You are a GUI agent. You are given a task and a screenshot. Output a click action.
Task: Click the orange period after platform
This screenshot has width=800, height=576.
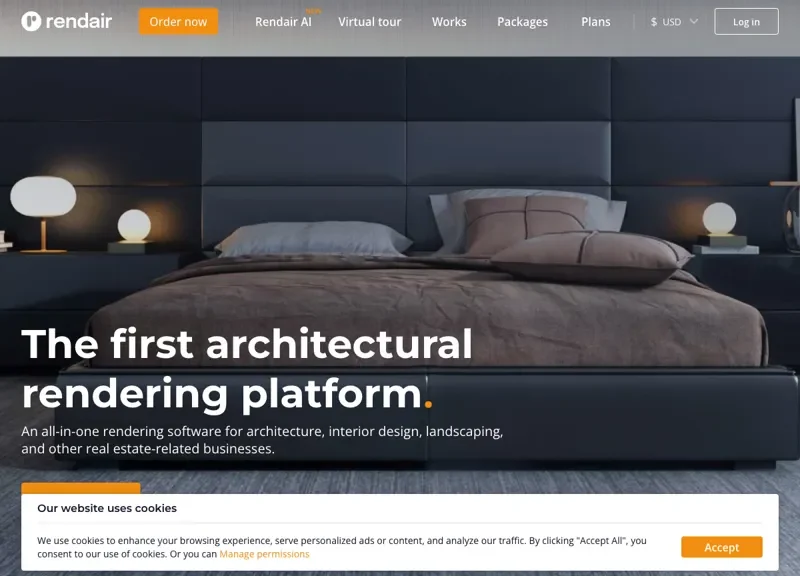click(x=428, y=405)
